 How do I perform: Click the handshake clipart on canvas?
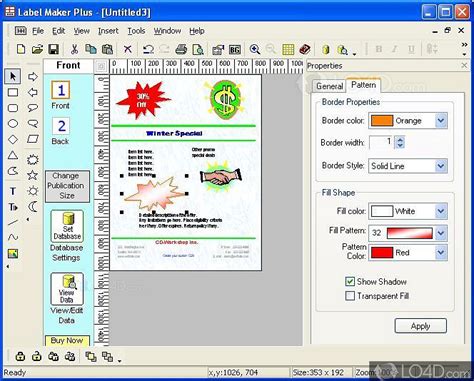tap(220, 176)
